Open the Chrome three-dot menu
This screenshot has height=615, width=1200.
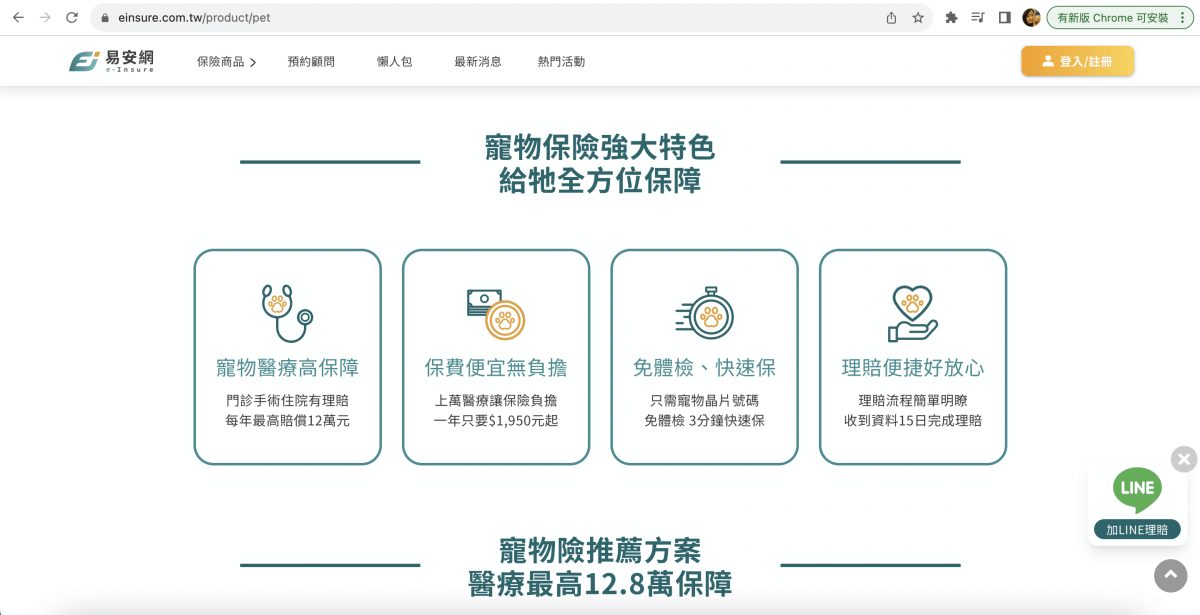click(x=1184, y=17)
